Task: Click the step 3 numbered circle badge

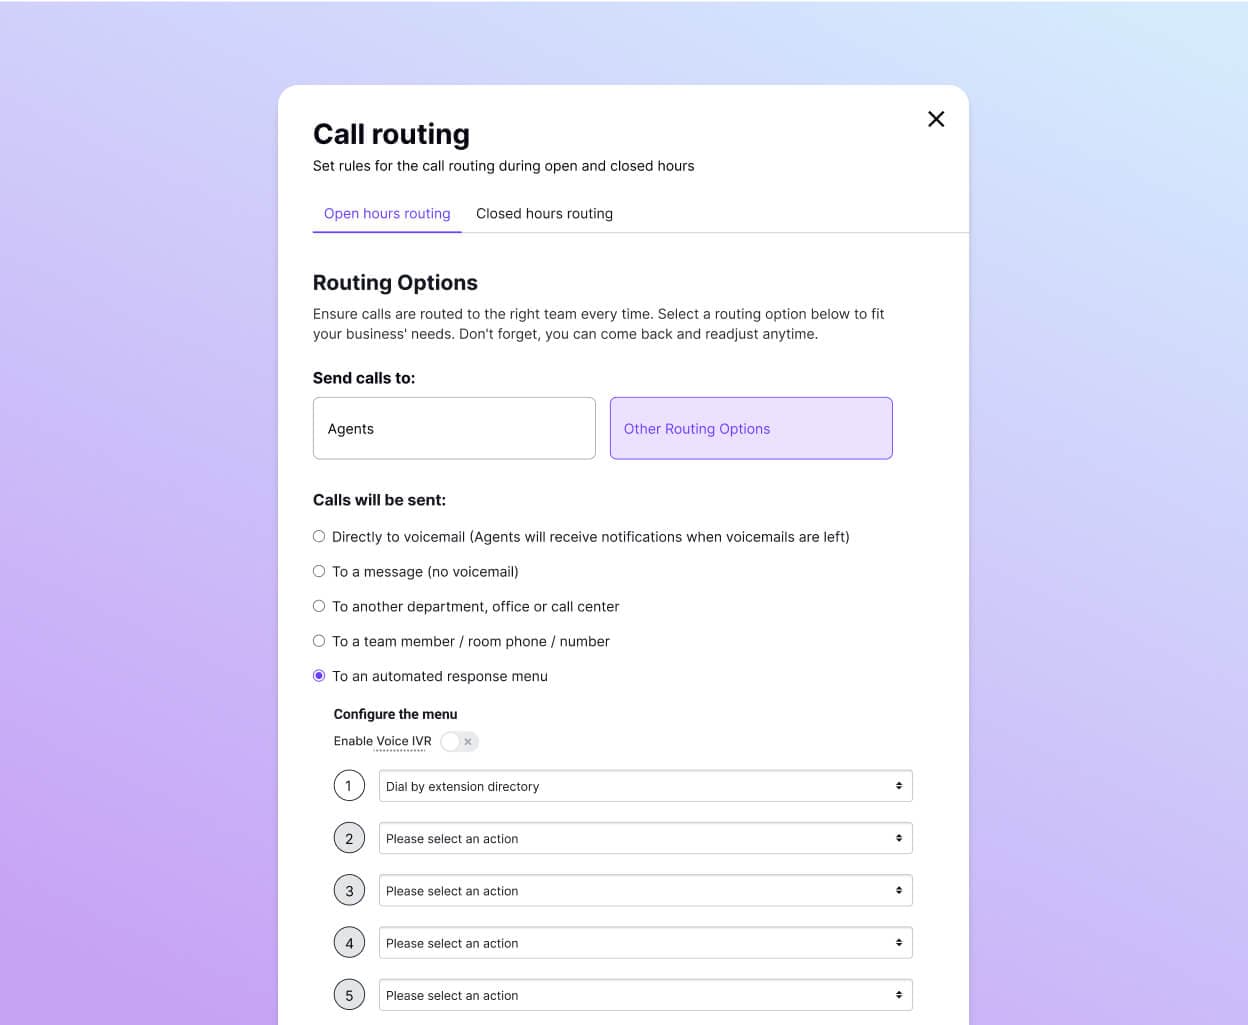Action: click(x=349, y=889)
